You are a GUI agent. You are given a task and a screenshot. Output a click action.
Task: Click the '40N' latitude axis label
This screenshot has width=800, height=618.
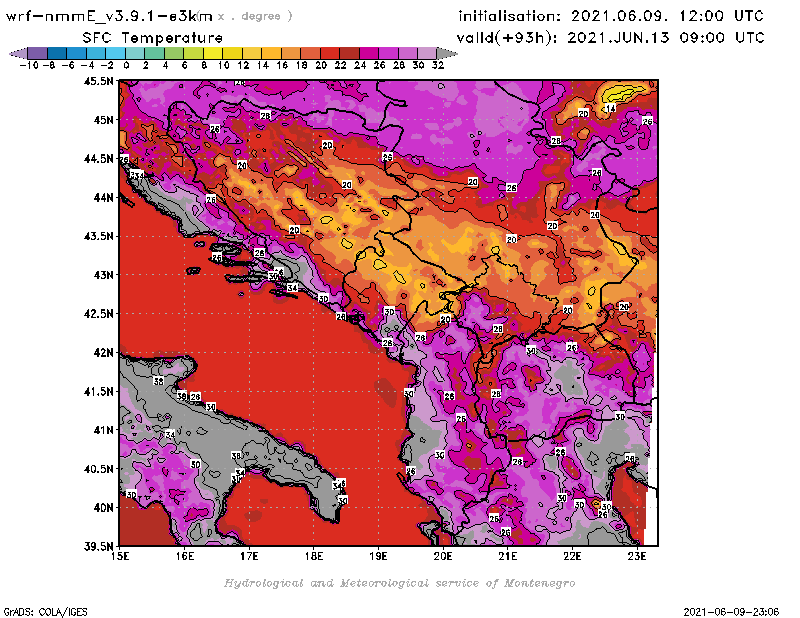[x=103, y=508]
